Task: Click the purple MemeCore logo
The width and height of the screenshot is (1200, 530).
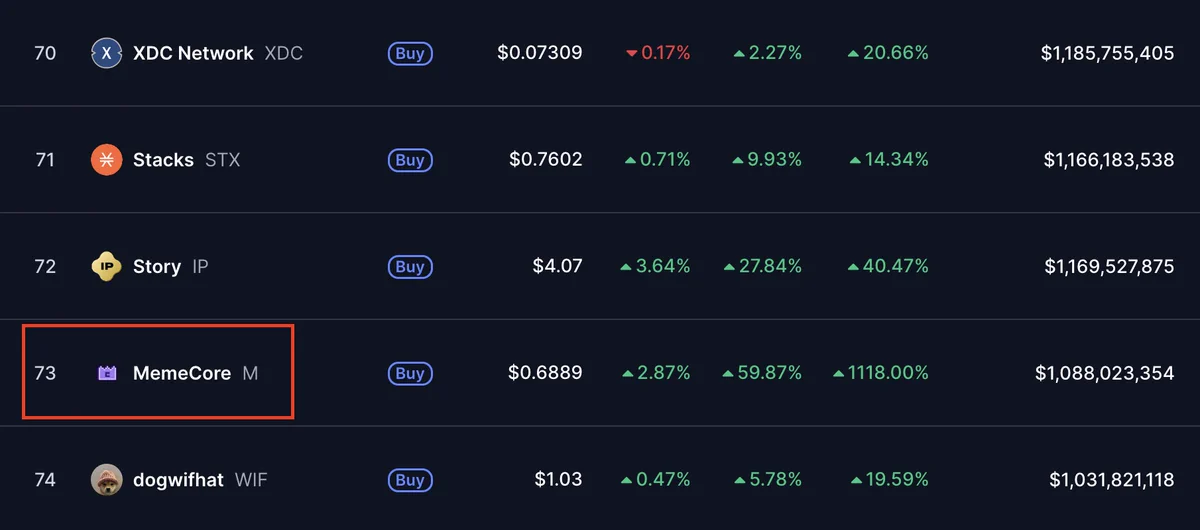Action: 107,373
